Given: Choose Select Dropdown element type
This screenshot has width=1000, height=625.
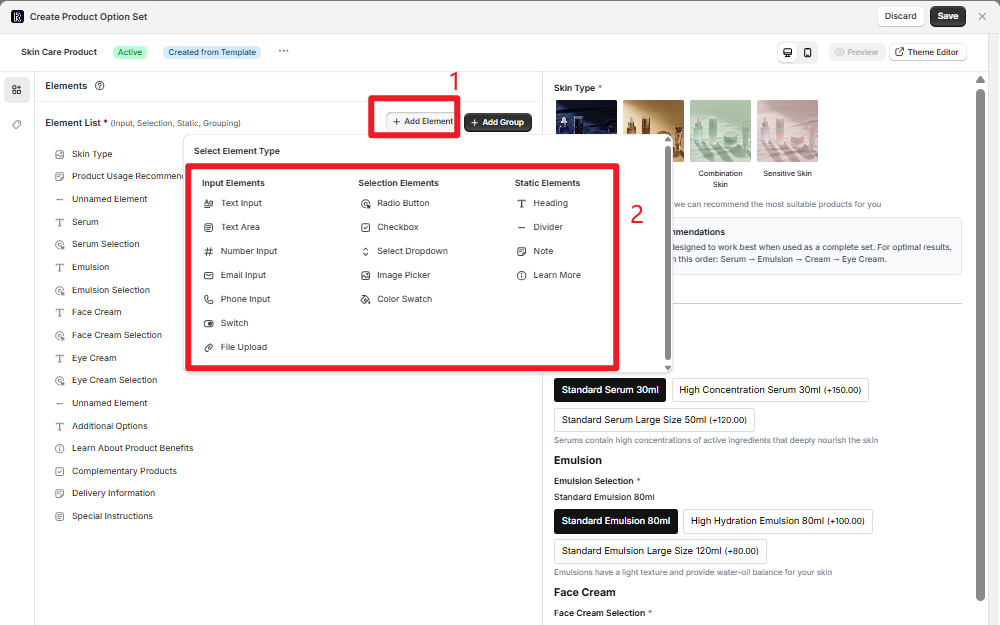Looking at the screenshot, I should click(x=411, y=251).
